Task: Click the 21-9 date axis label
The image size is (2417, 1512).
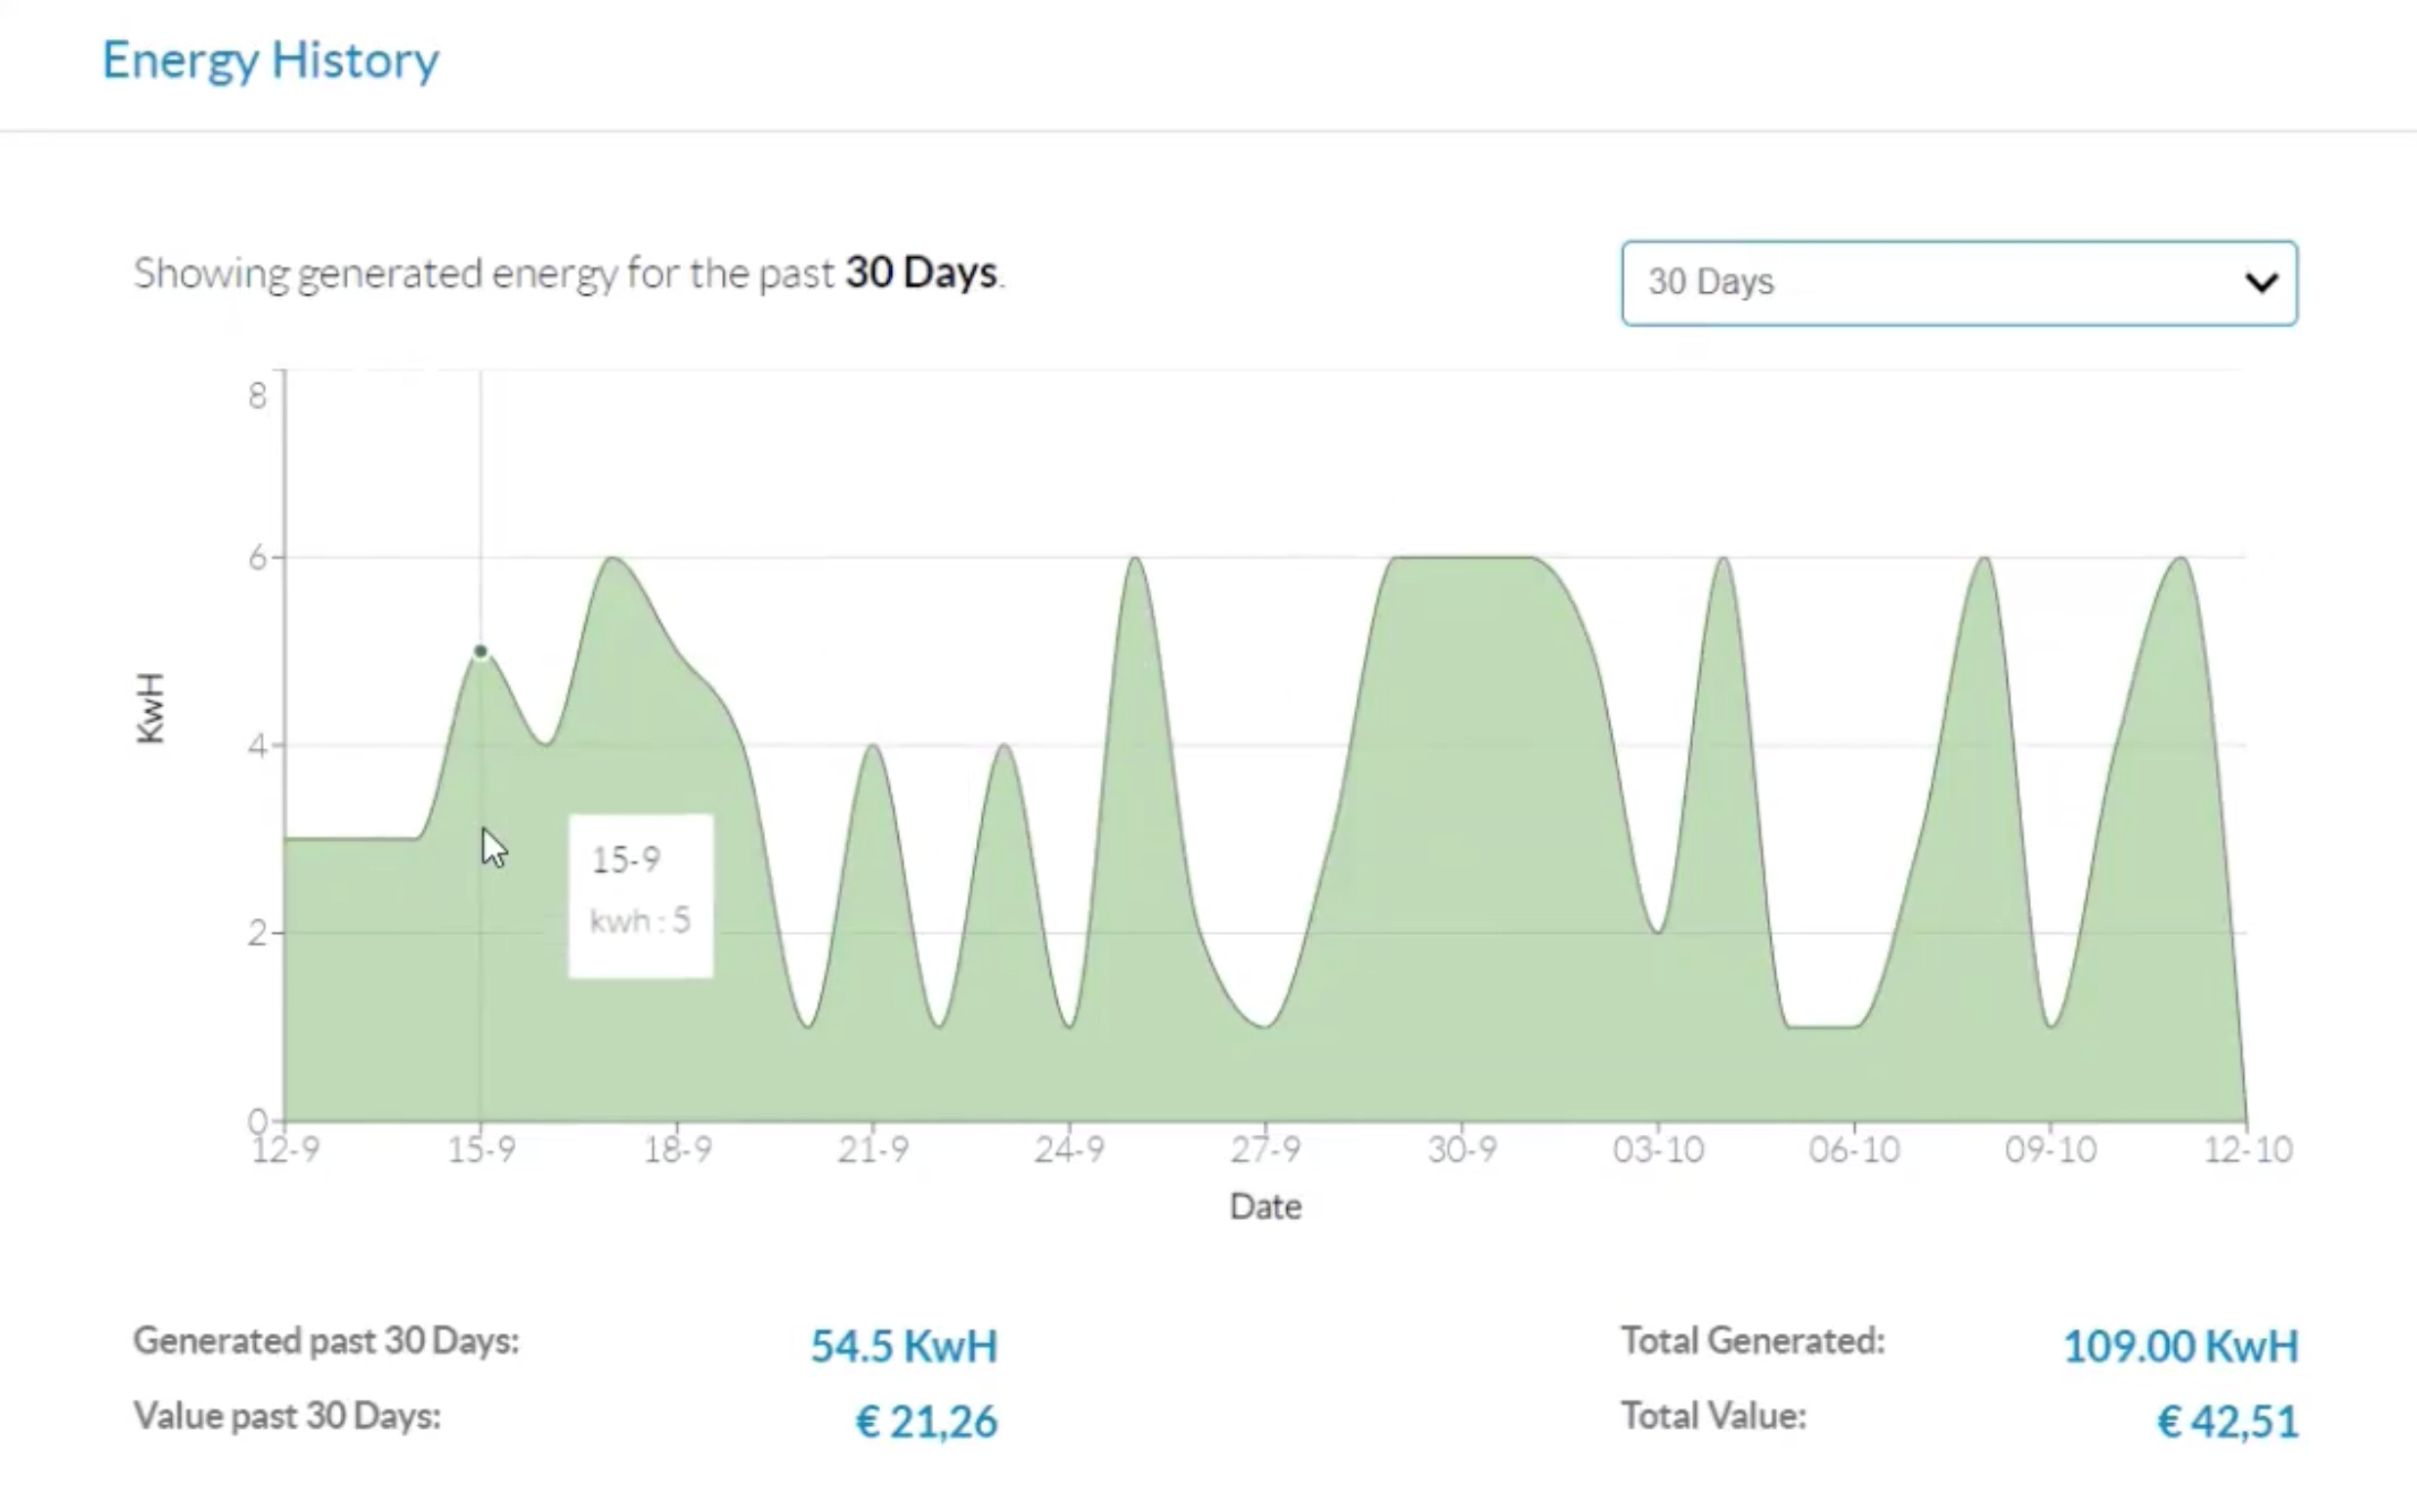Action: point(873,1150)
